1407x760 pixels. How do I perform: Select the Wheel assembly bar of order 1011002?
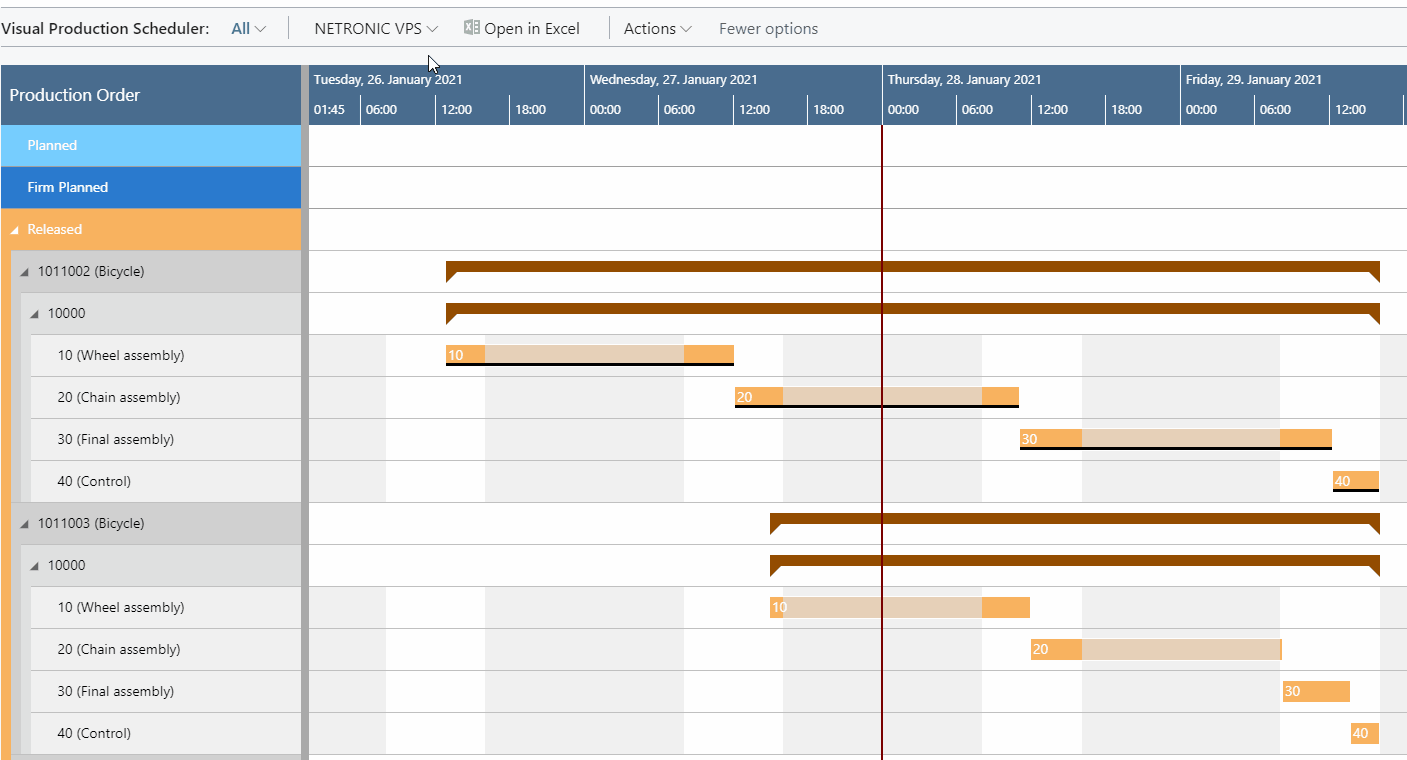coord(590,355)
